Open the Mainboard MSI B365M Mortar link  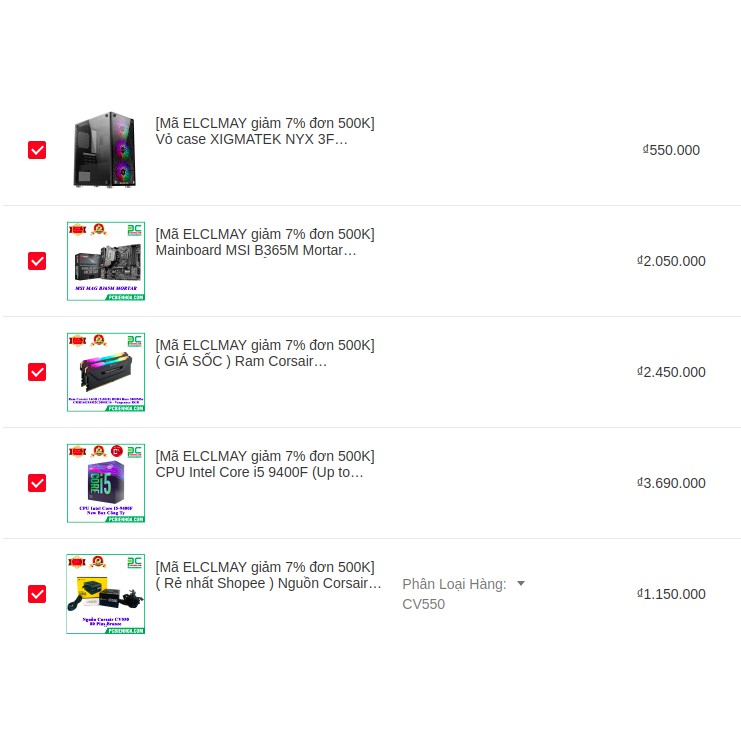pos(256,250)
